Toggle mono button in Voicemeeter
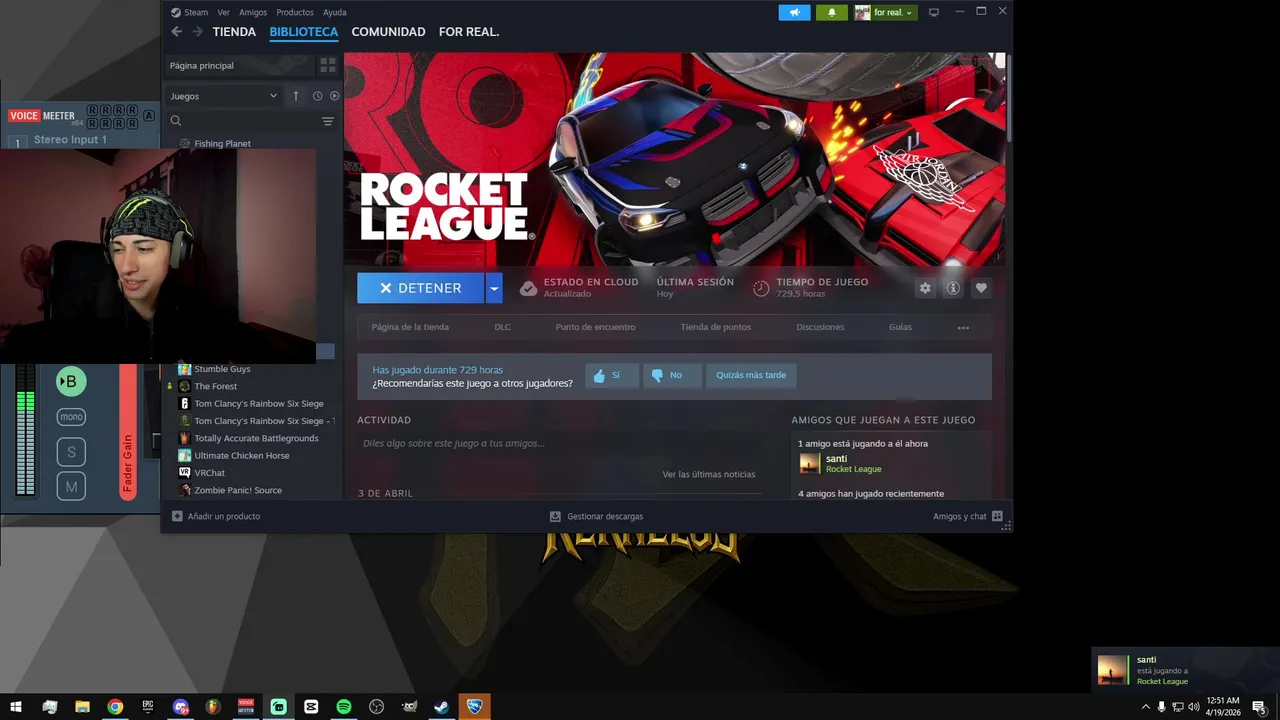Screen dimensions: 1280x720 click(71, 417)
